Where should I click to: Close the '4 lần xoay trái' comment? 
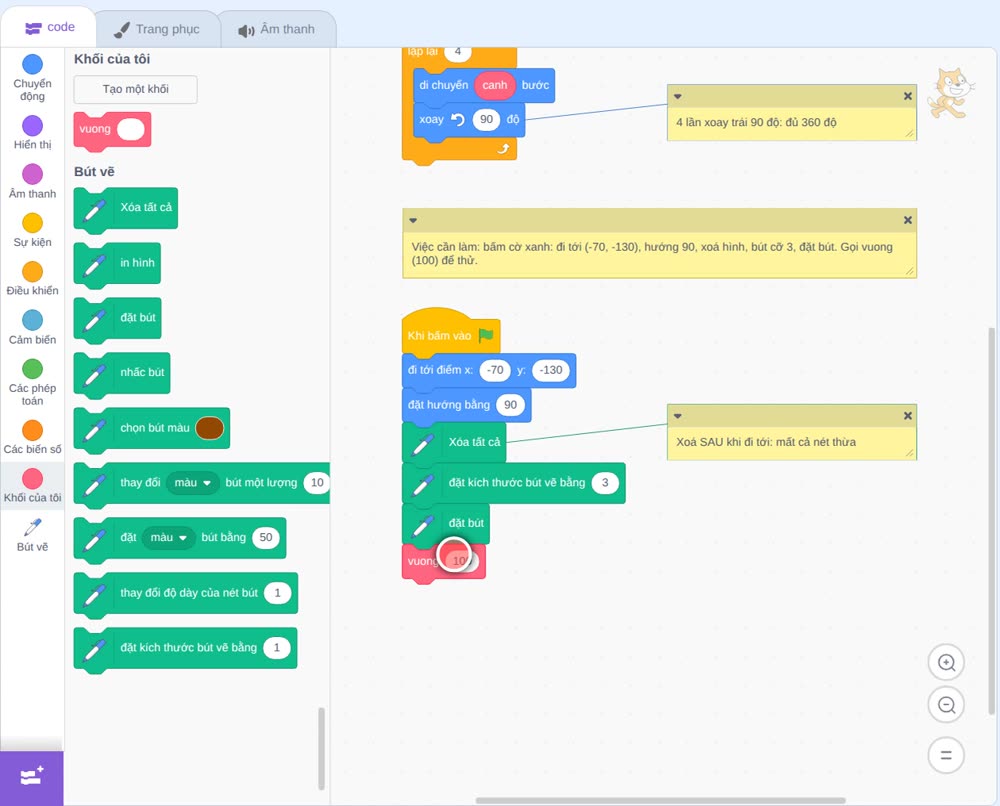pyautogui.click(x=908, y=96)
